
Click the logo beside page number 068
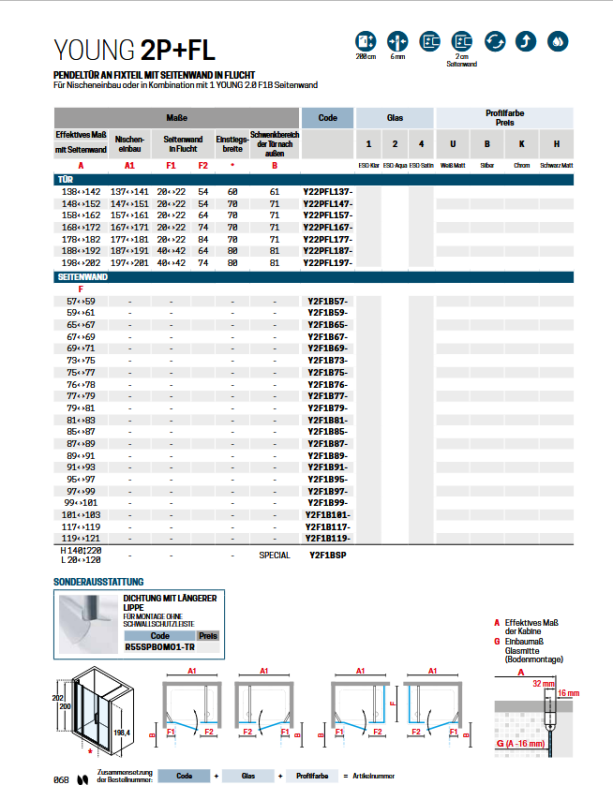tap(82, 780)
